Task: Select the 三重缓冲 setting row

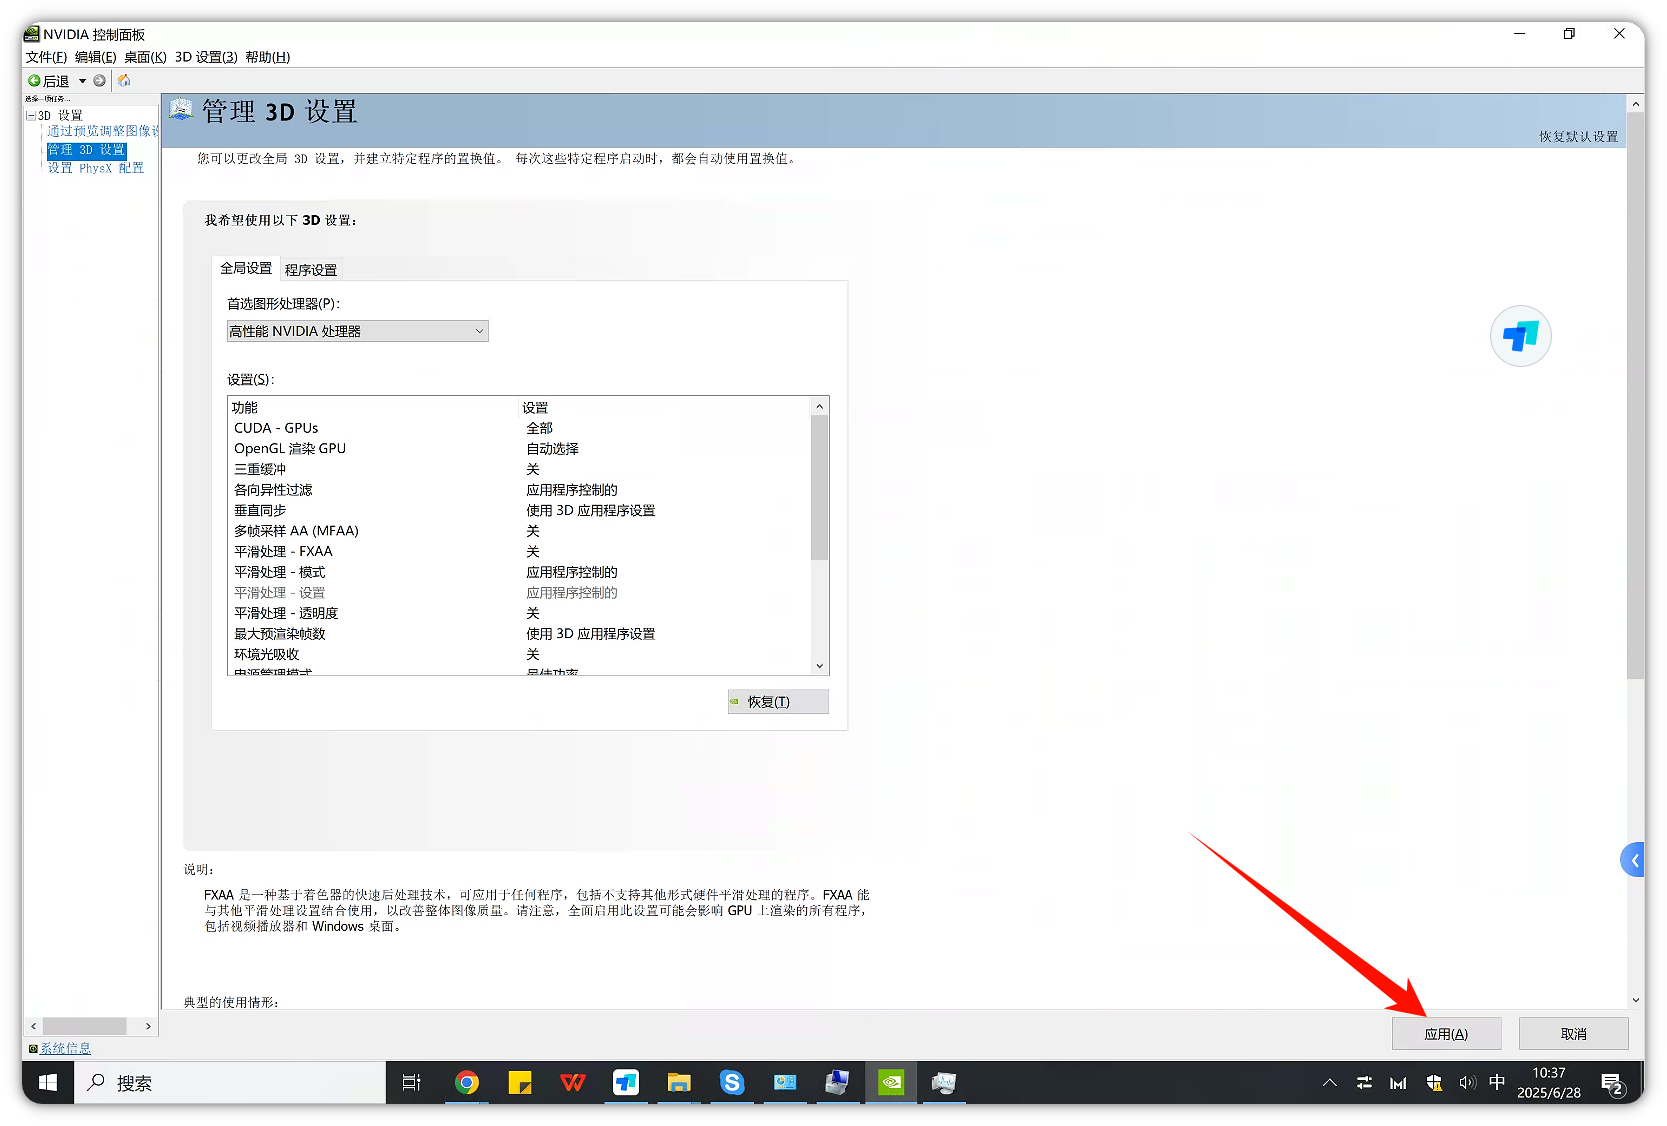Action: pyautogui.click(x=519, y=469)
